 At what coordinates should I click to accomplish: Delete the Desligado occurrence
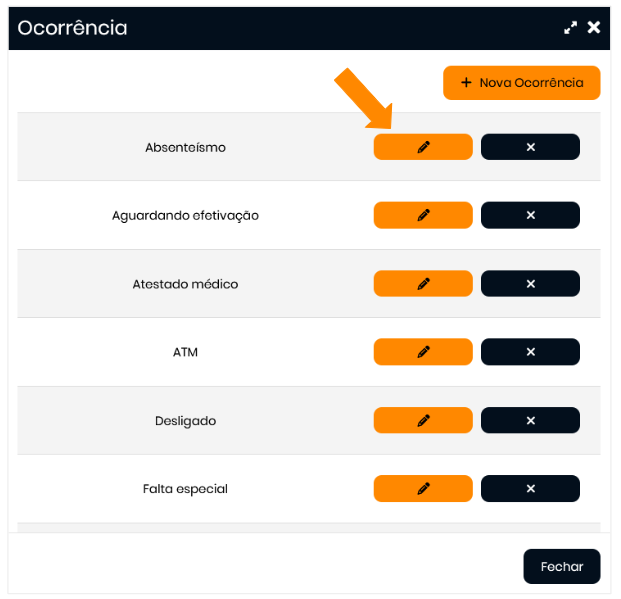tap(530, 421)
